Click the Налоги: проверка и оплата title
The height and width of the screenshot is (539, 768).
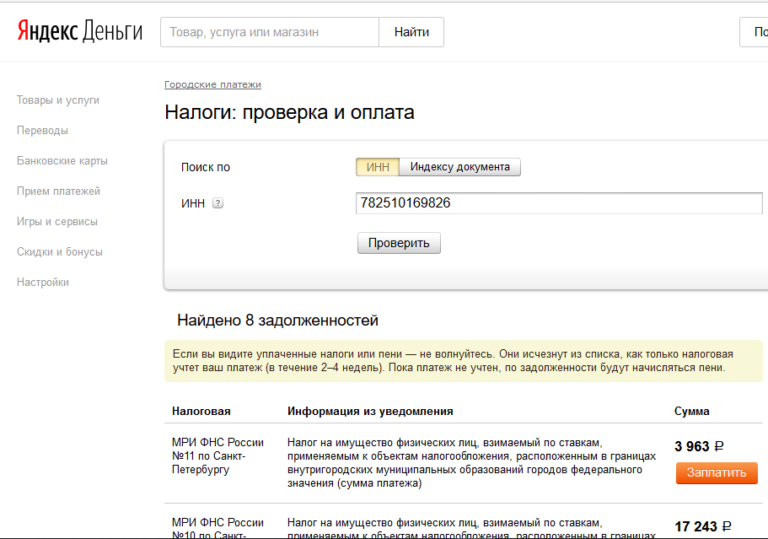tap(289, 112)
